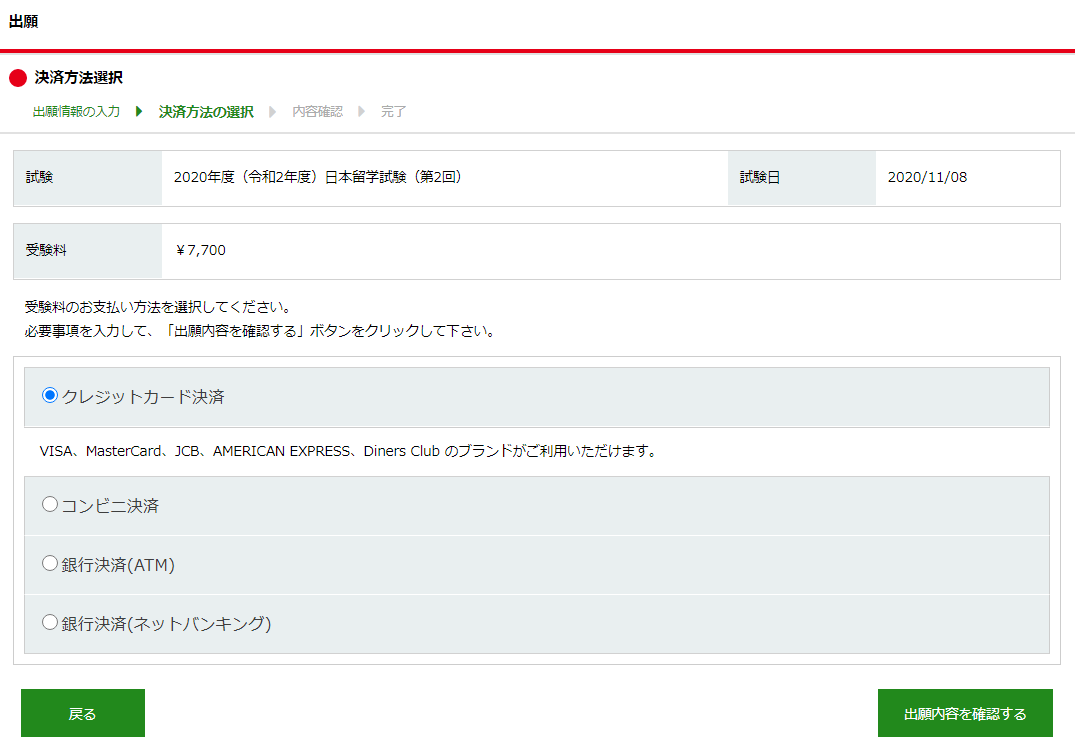This screenshot has width=1075, height=751.
Task: Click the exam date 2020/11/08
Action: click(927, 177)
